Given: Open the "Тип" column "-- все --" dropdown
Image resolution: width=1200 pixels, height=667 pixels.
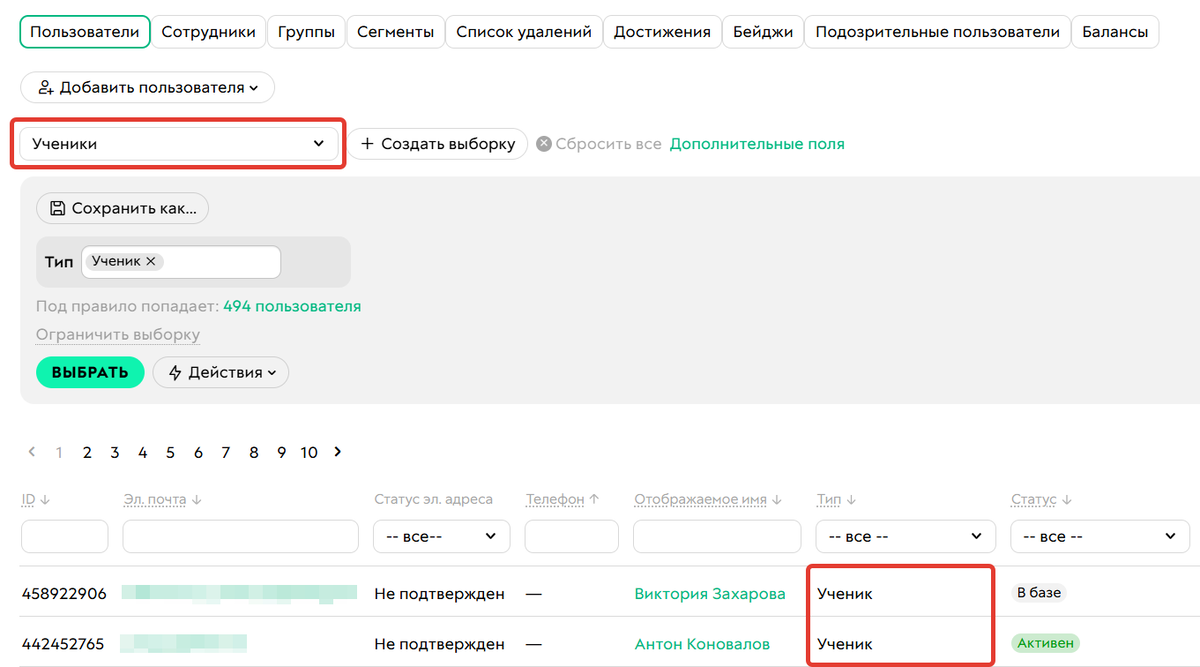Looking at the screenshot, I should point(904,536).
